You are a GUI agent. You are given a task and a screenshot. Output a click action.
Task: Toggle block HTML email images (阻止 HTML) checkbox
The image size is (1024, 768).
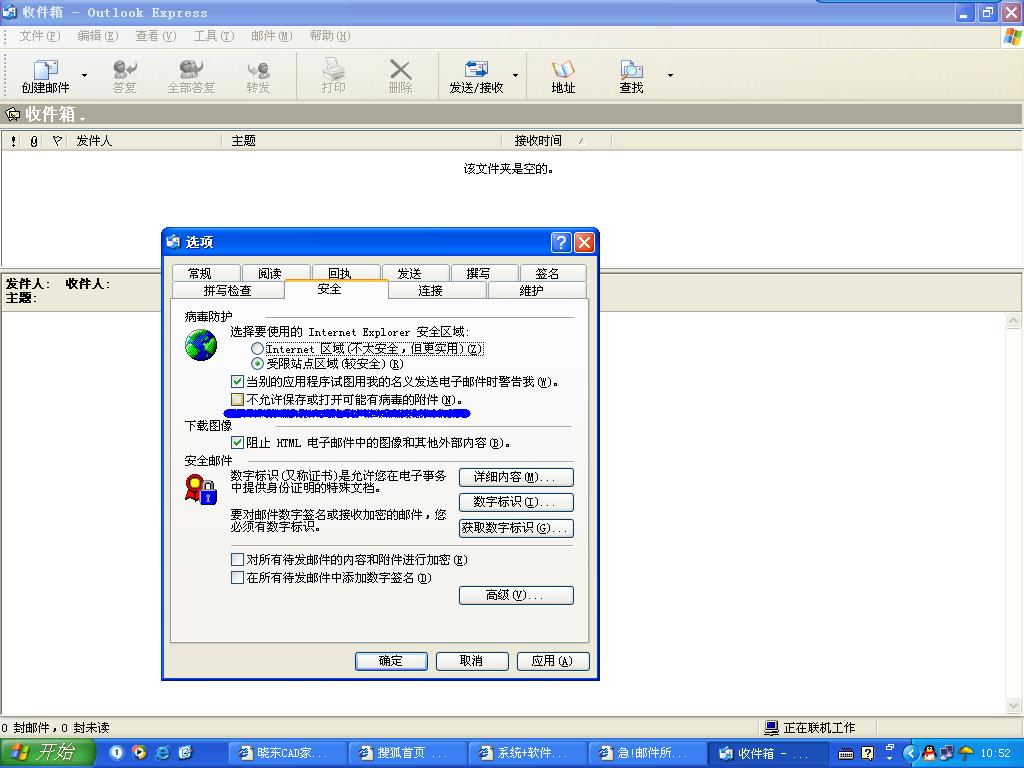tap(238, 442)
